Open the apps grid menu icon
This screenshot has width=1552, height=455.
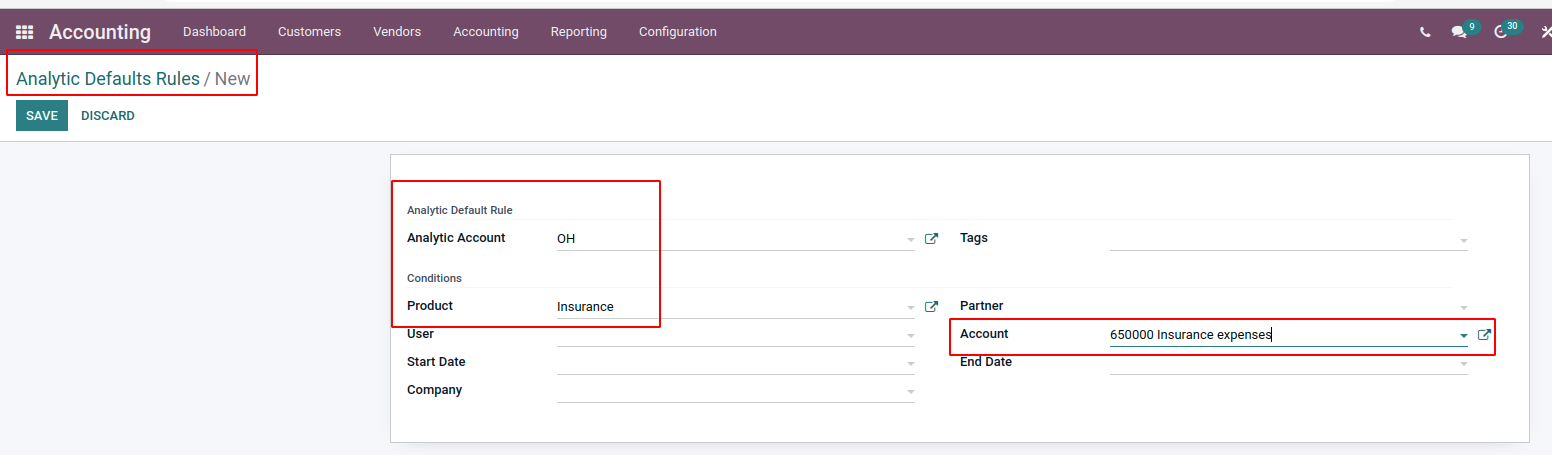[x=24, y=32]
